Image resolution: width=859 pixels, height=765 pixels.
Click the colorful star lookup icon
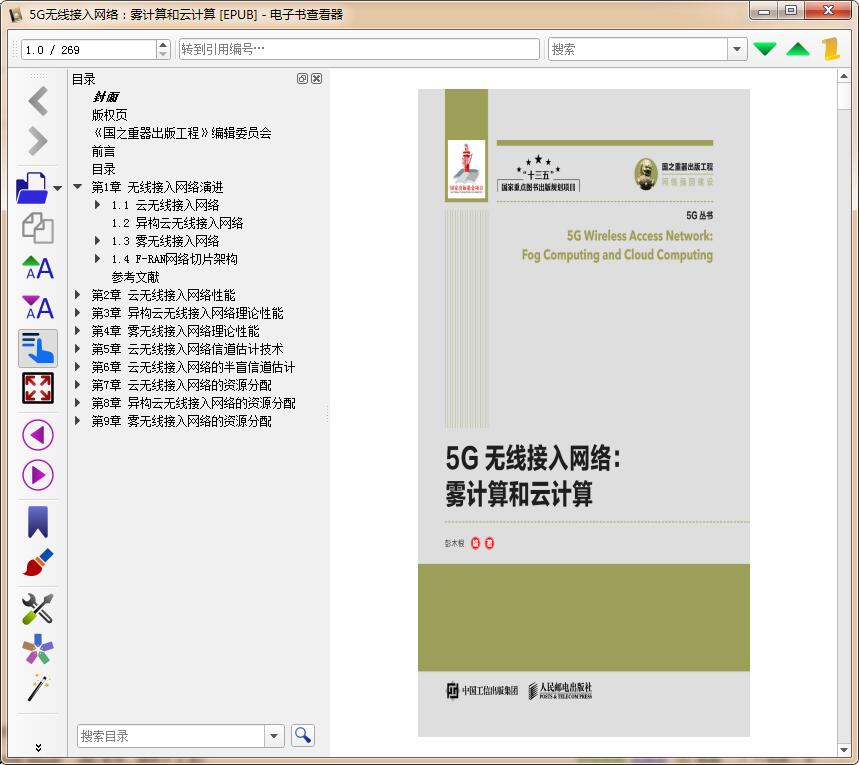38,649
